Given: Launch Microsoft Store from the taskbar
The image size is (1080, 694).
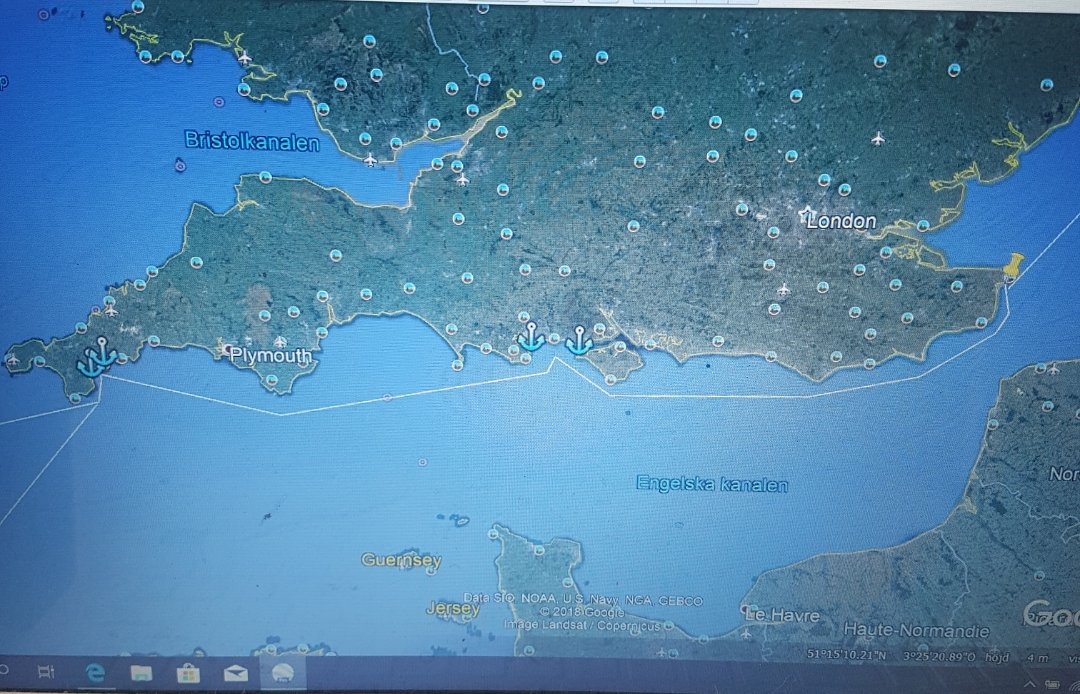Looking at the screenshot, I should point(188,672).
